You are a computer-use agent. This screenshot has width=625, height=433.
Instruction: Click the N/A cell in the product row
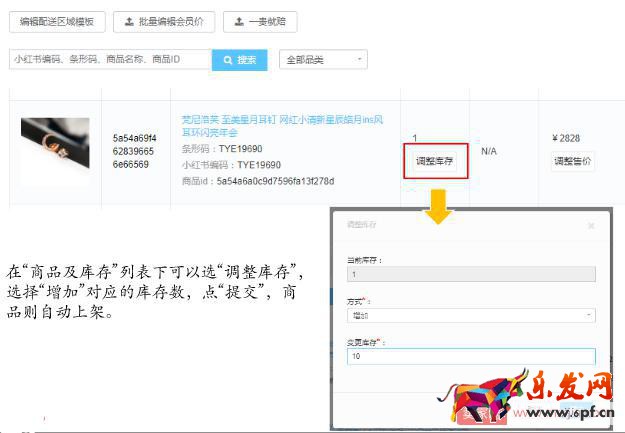click(489, 151)
